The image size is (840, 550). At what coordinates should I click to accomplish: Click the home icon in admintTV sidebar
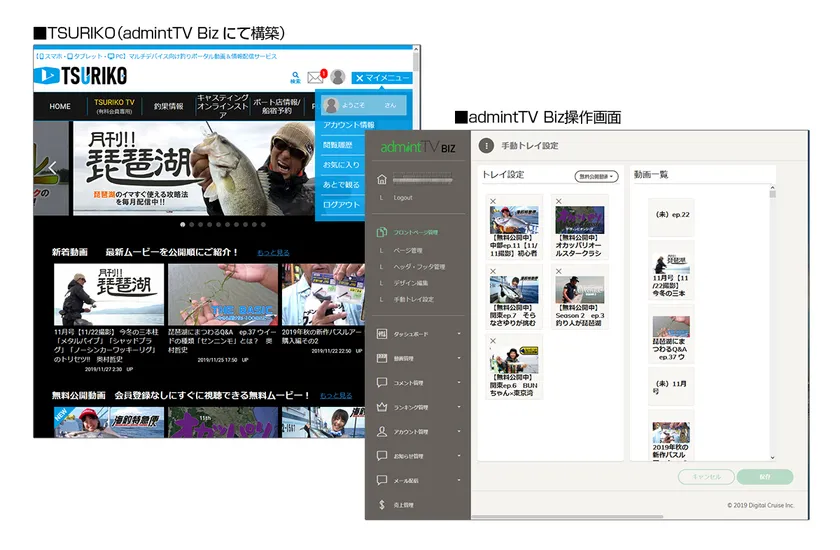[x=381, y=179]
